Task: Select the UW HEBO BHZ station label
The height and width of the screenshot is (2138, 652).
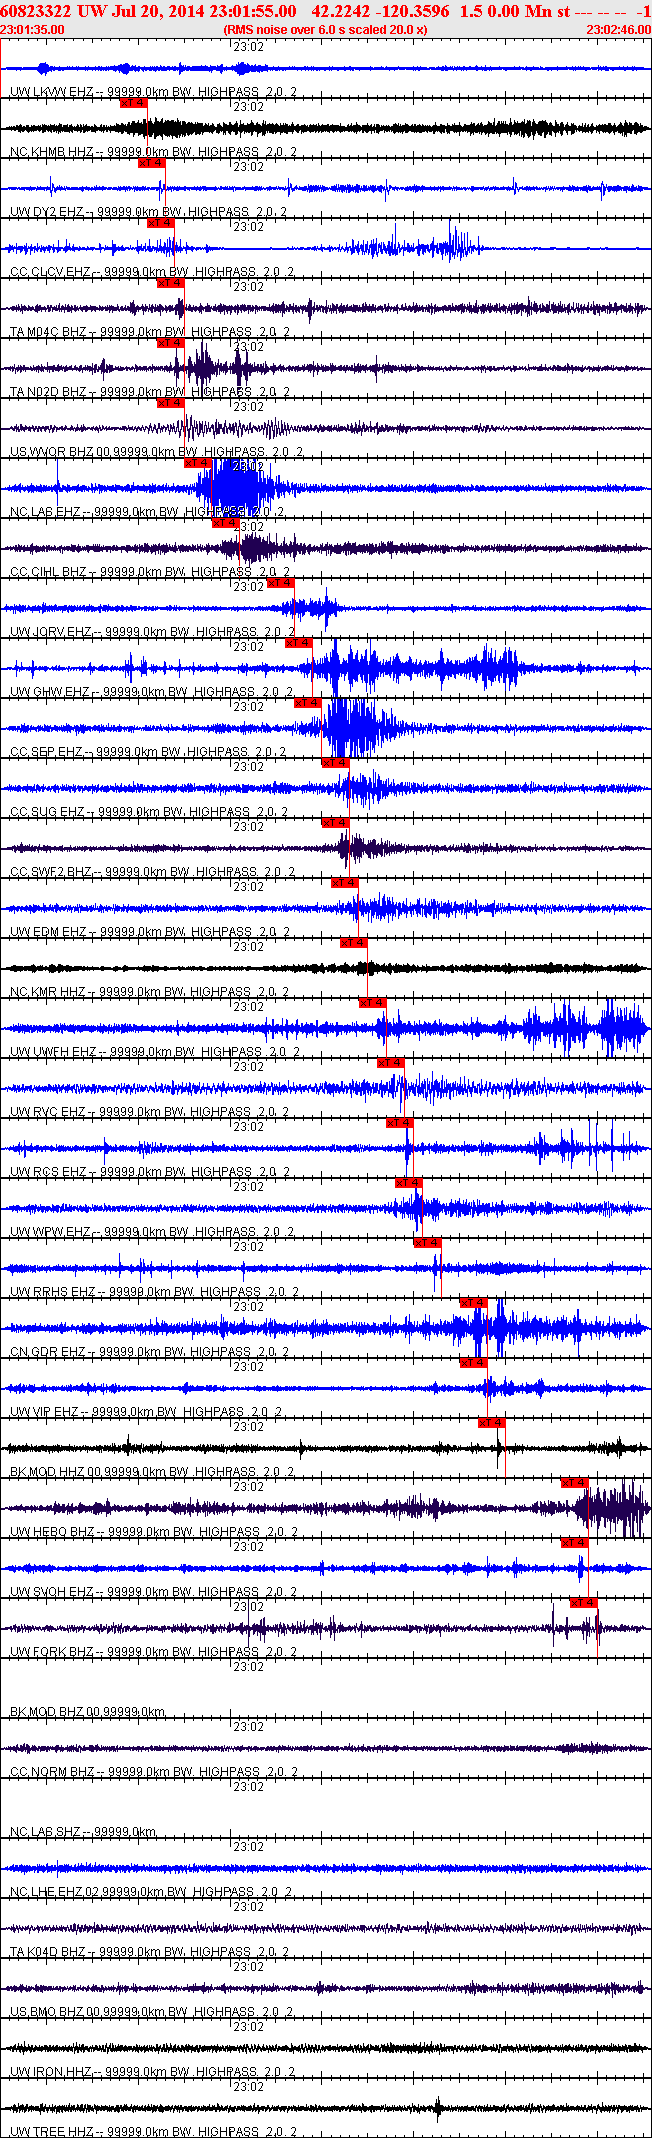Action: point(154,1532)
